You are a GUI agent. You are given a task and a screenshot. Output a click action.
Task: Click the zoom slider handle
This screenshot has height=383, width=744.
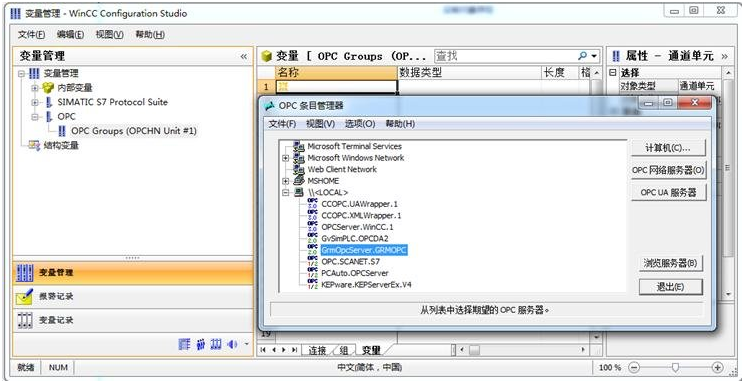click(676, 367)
